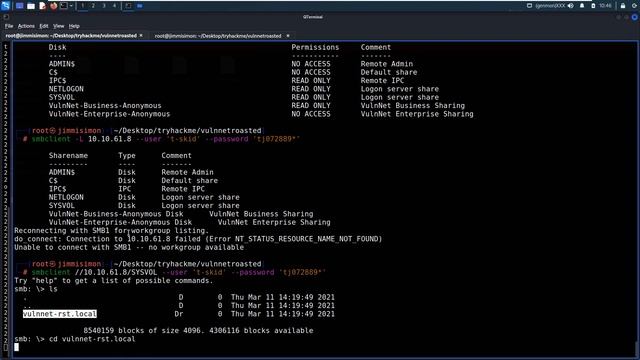Click the VulnNet-Business-Anonymous share in permissions table

105,106
